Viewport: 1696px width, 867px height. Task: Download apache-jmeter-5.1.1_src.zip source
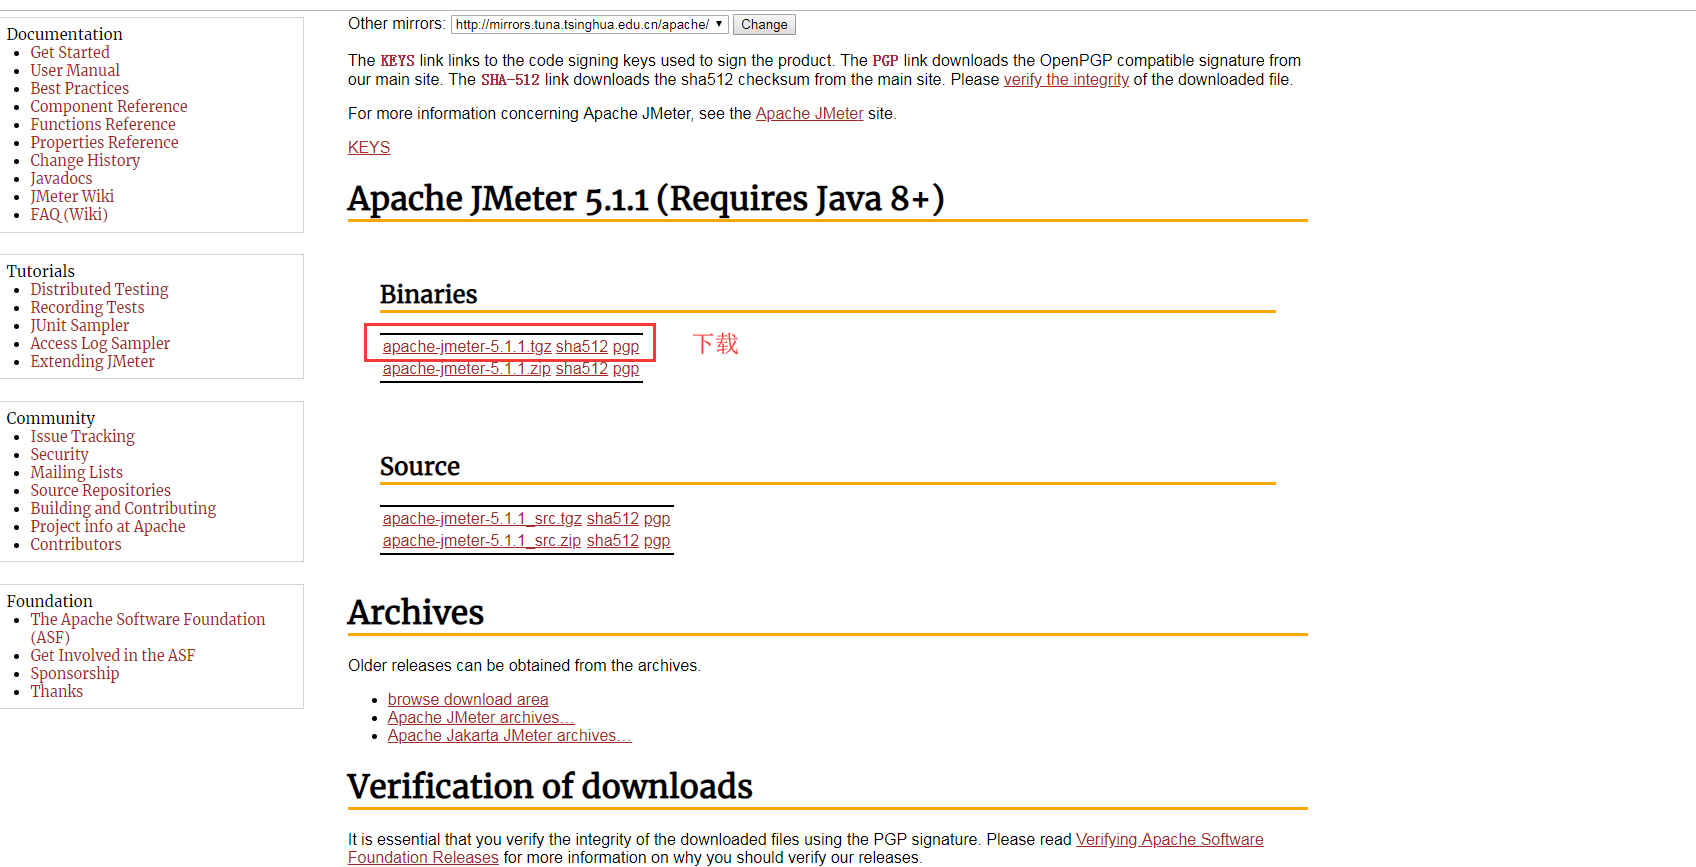click(482, 540)
